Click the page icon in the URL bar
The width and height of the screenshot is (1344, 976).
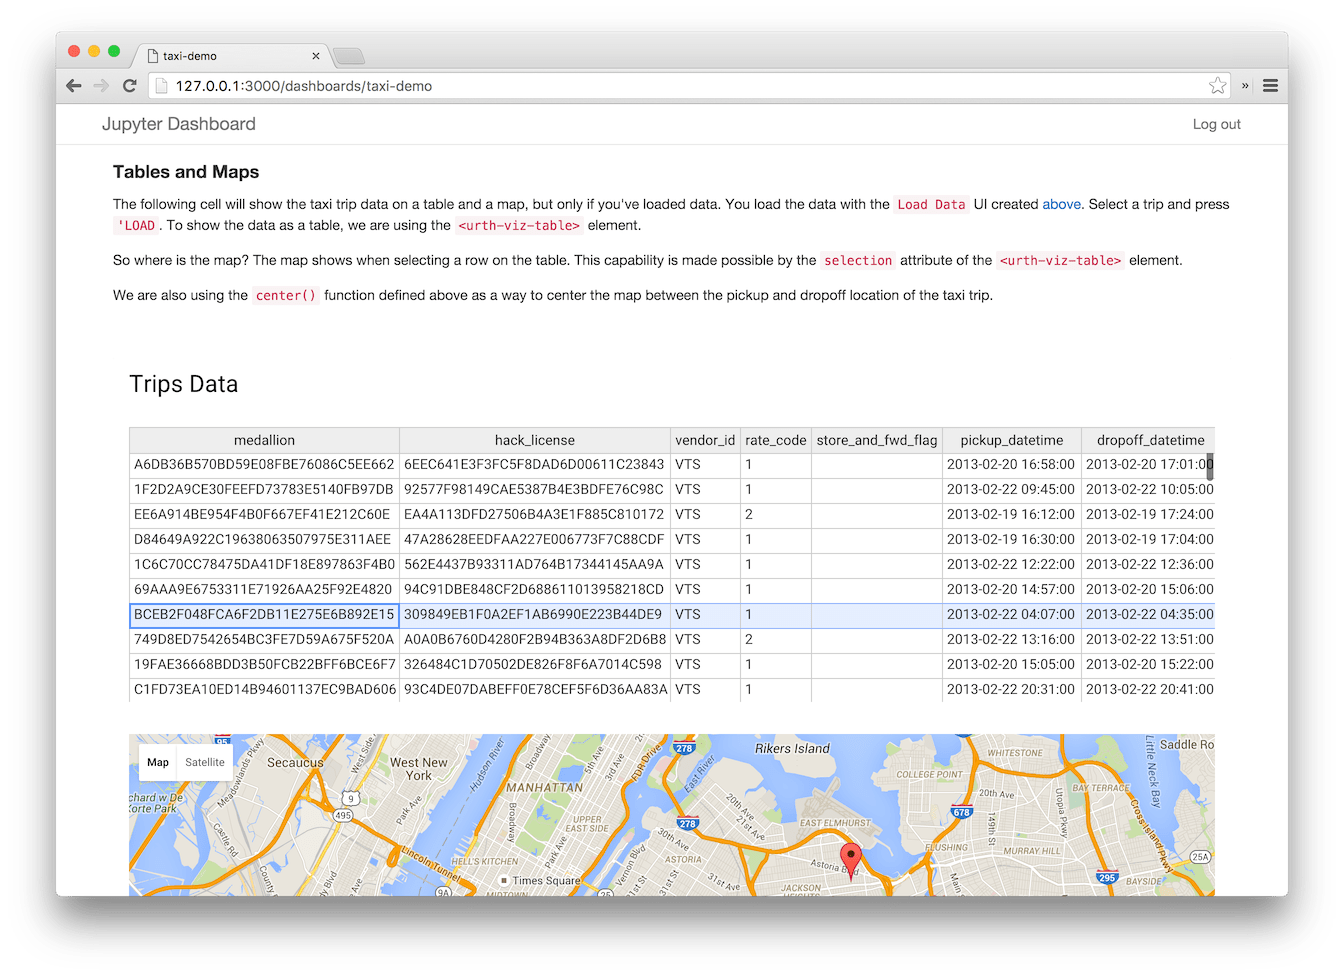(x=161, y=86)
